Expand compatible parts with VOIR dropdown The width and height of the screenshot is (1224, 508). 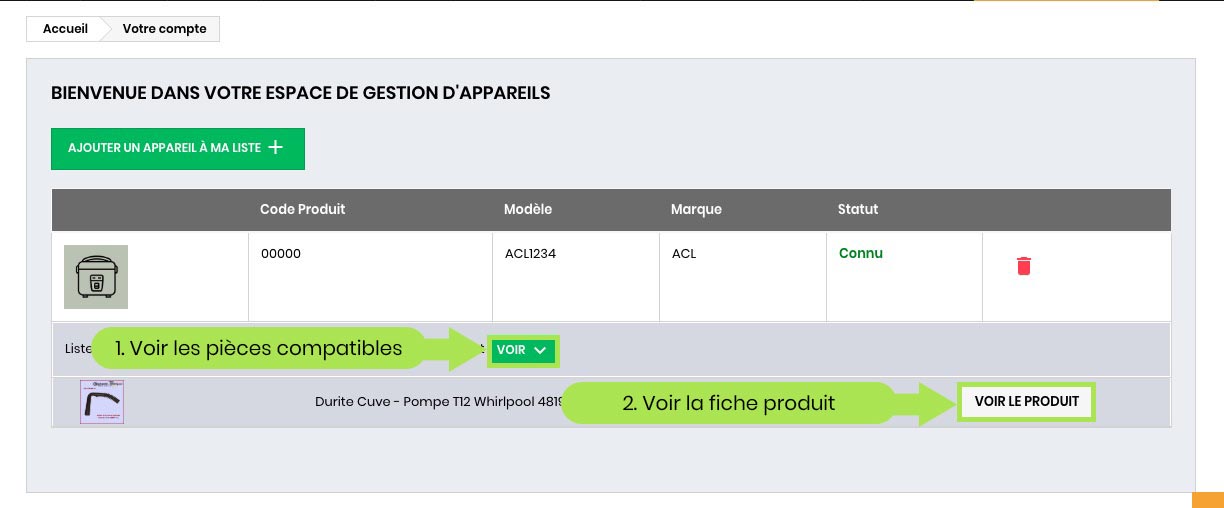click(522, 351)
